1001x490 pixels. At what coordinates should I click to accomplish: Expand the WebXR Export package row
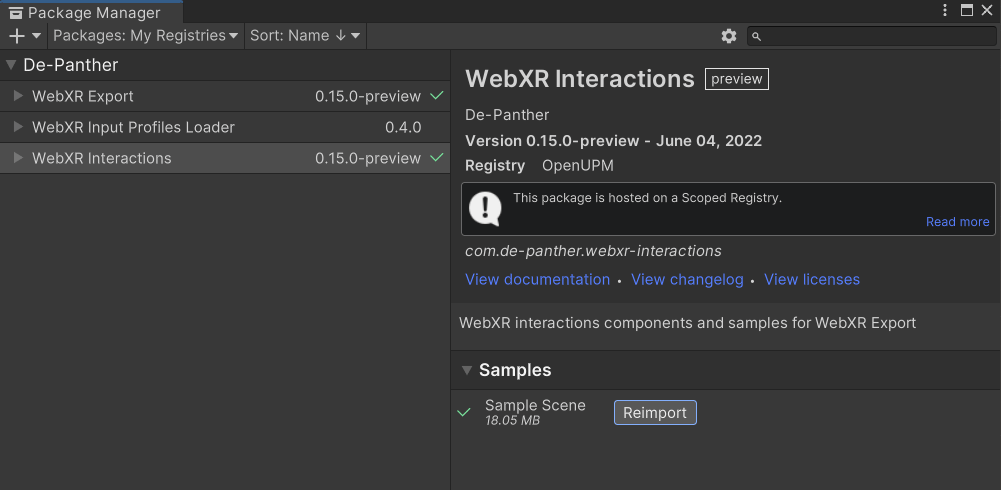coord(19,96)
